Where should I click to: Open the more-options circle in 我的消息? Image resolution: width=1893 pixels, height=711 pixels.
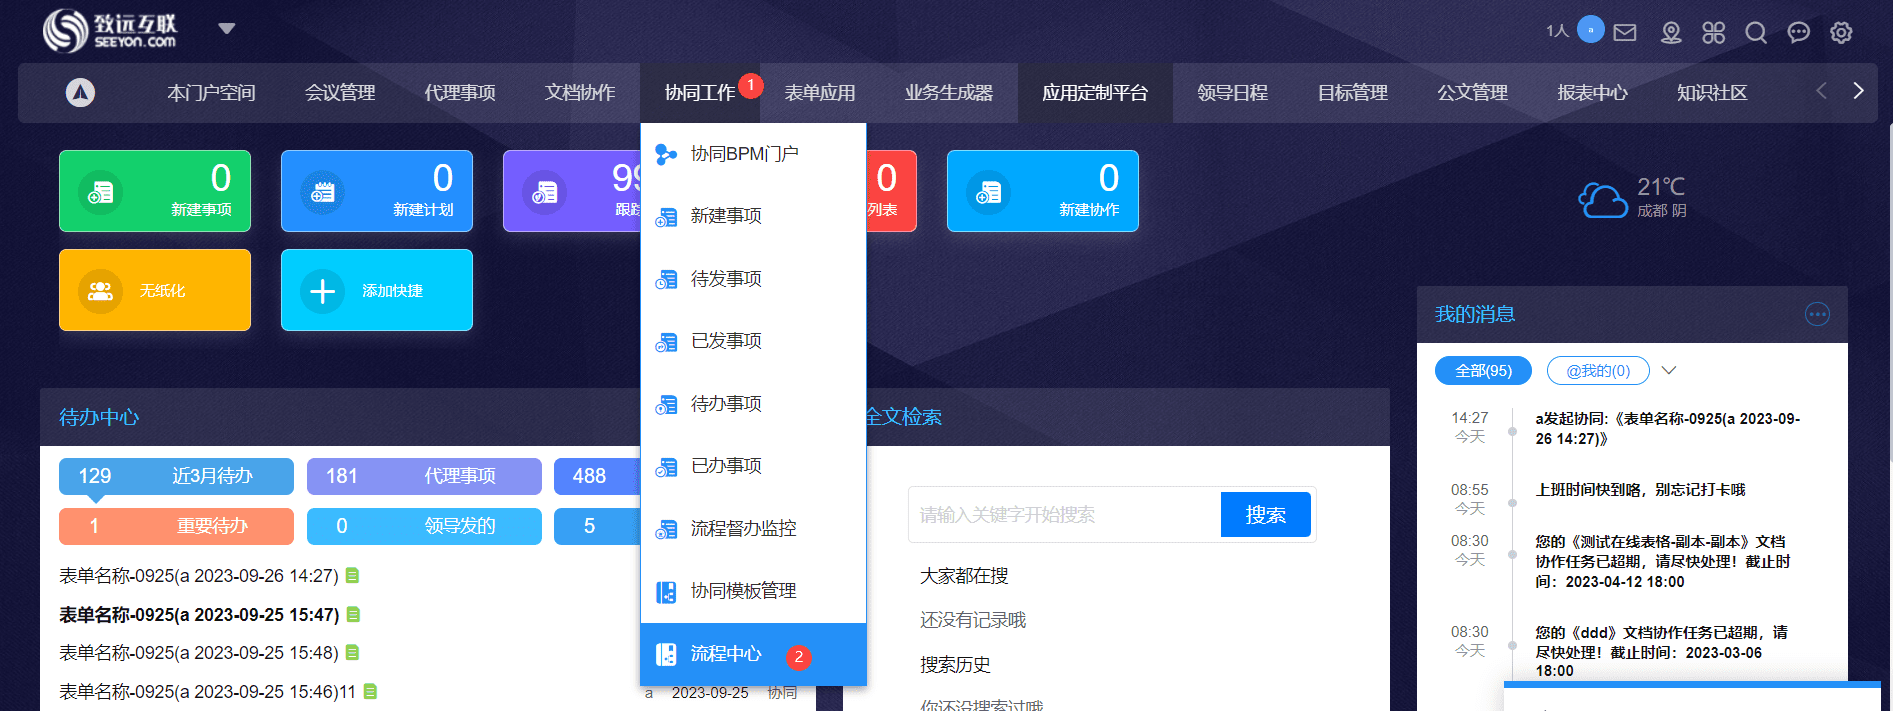pyautogui.click(x=1817, y=314)
